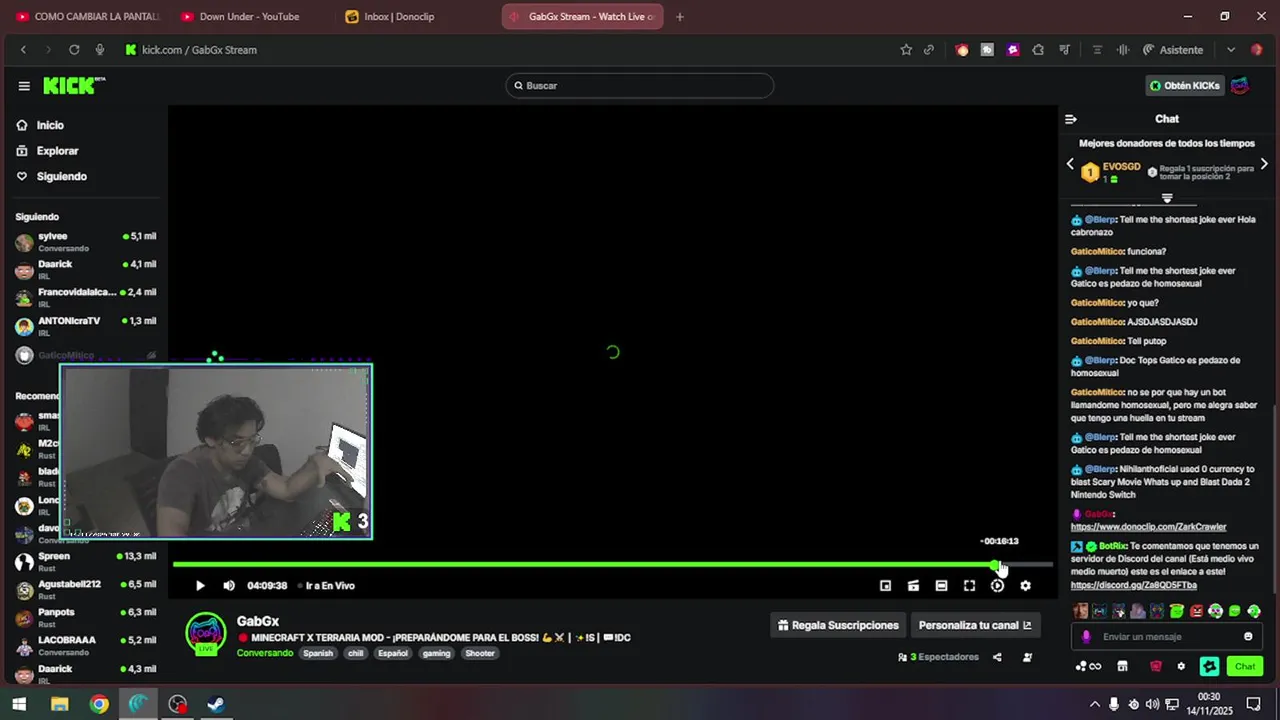Open LACOBRAAA channel in sidebar
1280x720 pixels.
(86, 645)
